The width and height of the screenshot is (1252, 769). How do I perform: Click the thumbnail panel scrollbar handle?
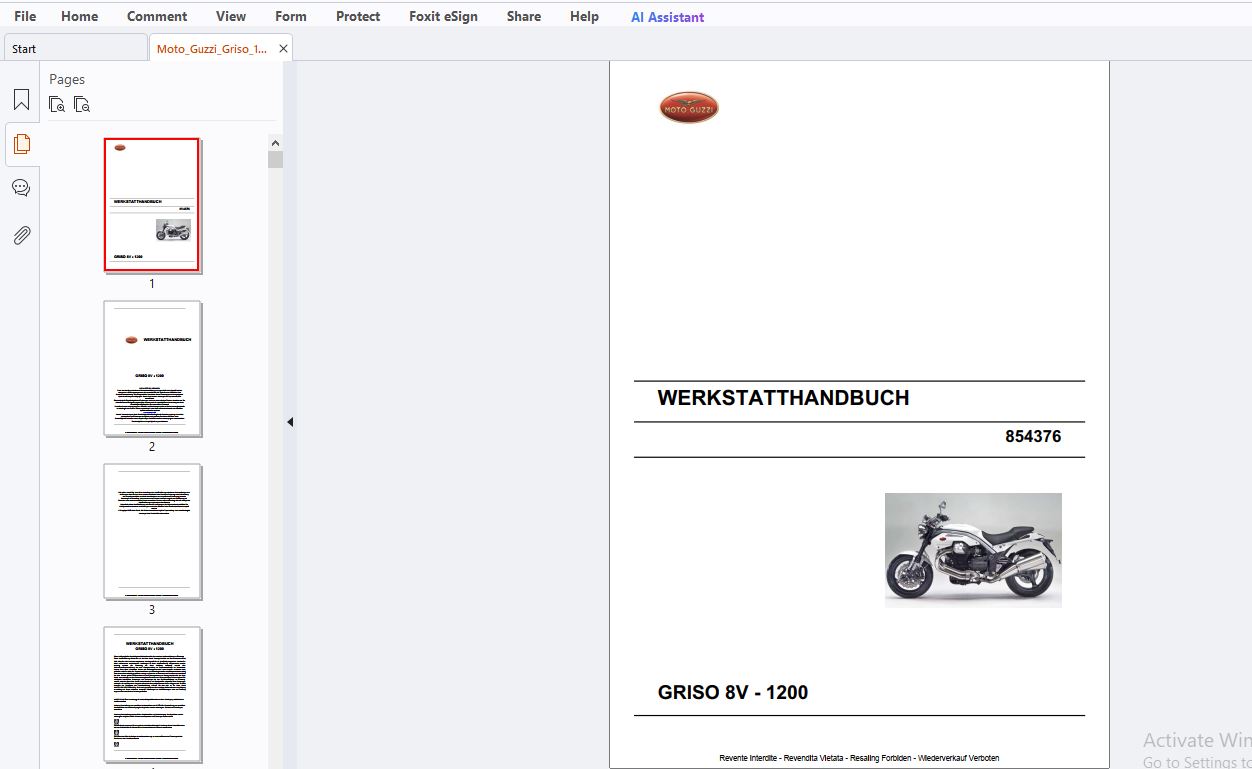275,160
